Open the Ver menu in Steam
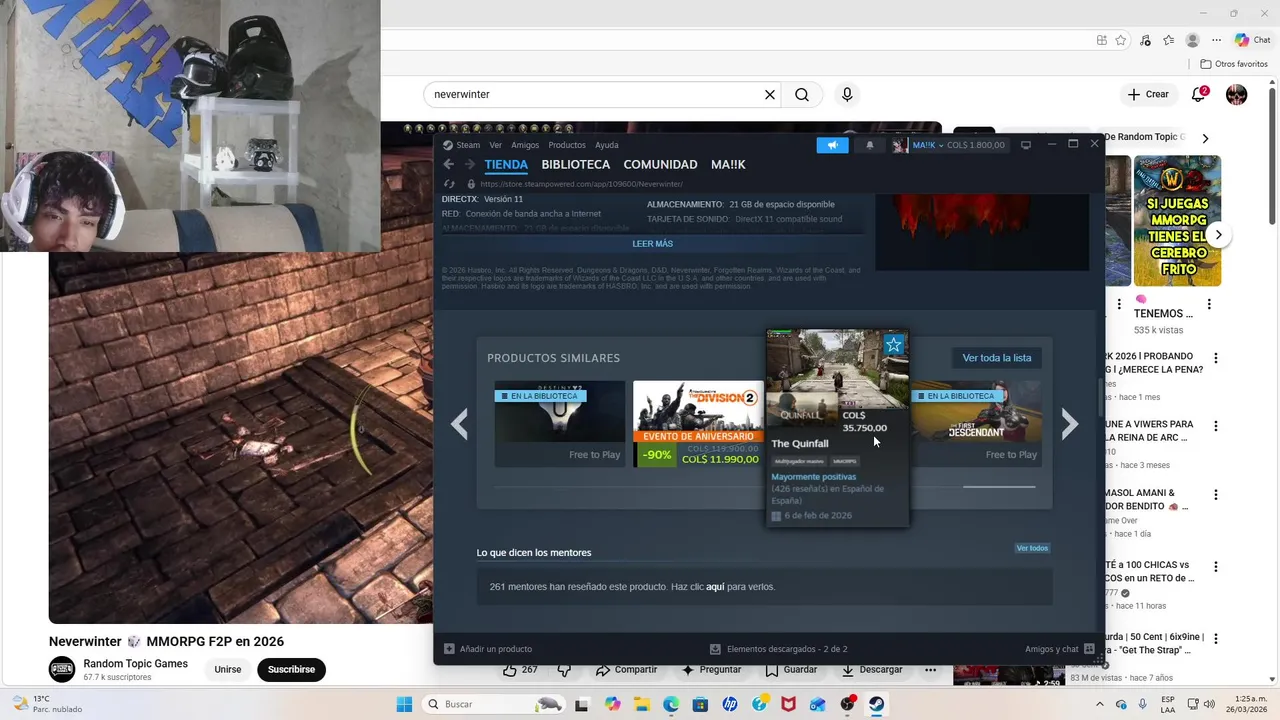The image size is (1280, 720). pyautogui.click(x=496, y=145)
